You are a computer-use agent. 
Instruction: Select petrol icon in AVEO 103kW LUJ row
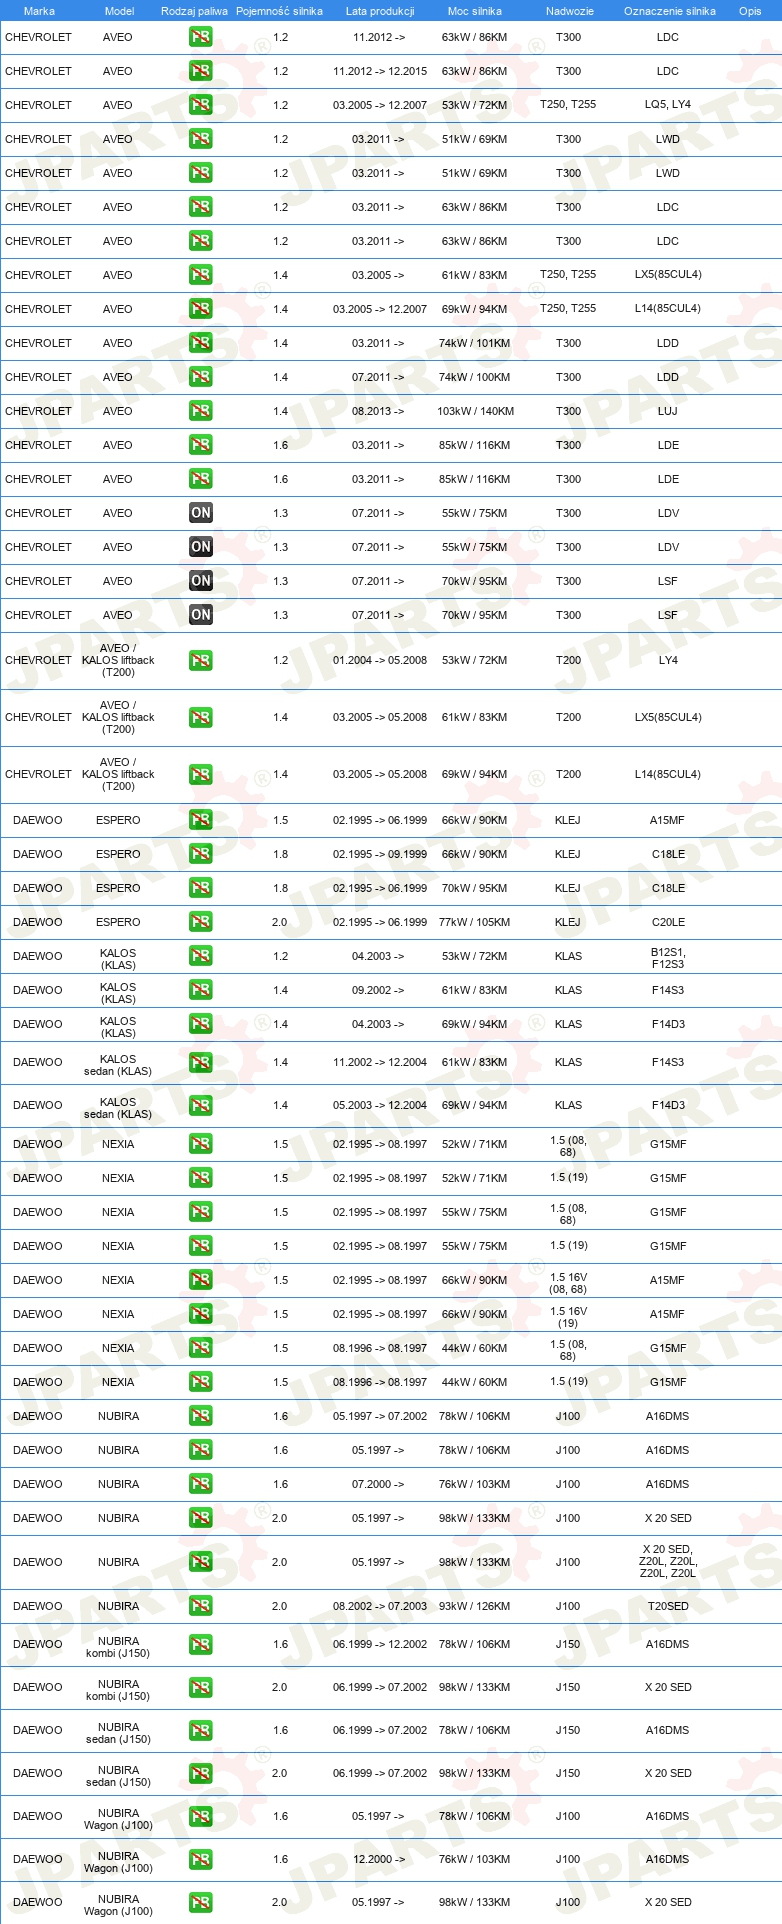[201, 411]
